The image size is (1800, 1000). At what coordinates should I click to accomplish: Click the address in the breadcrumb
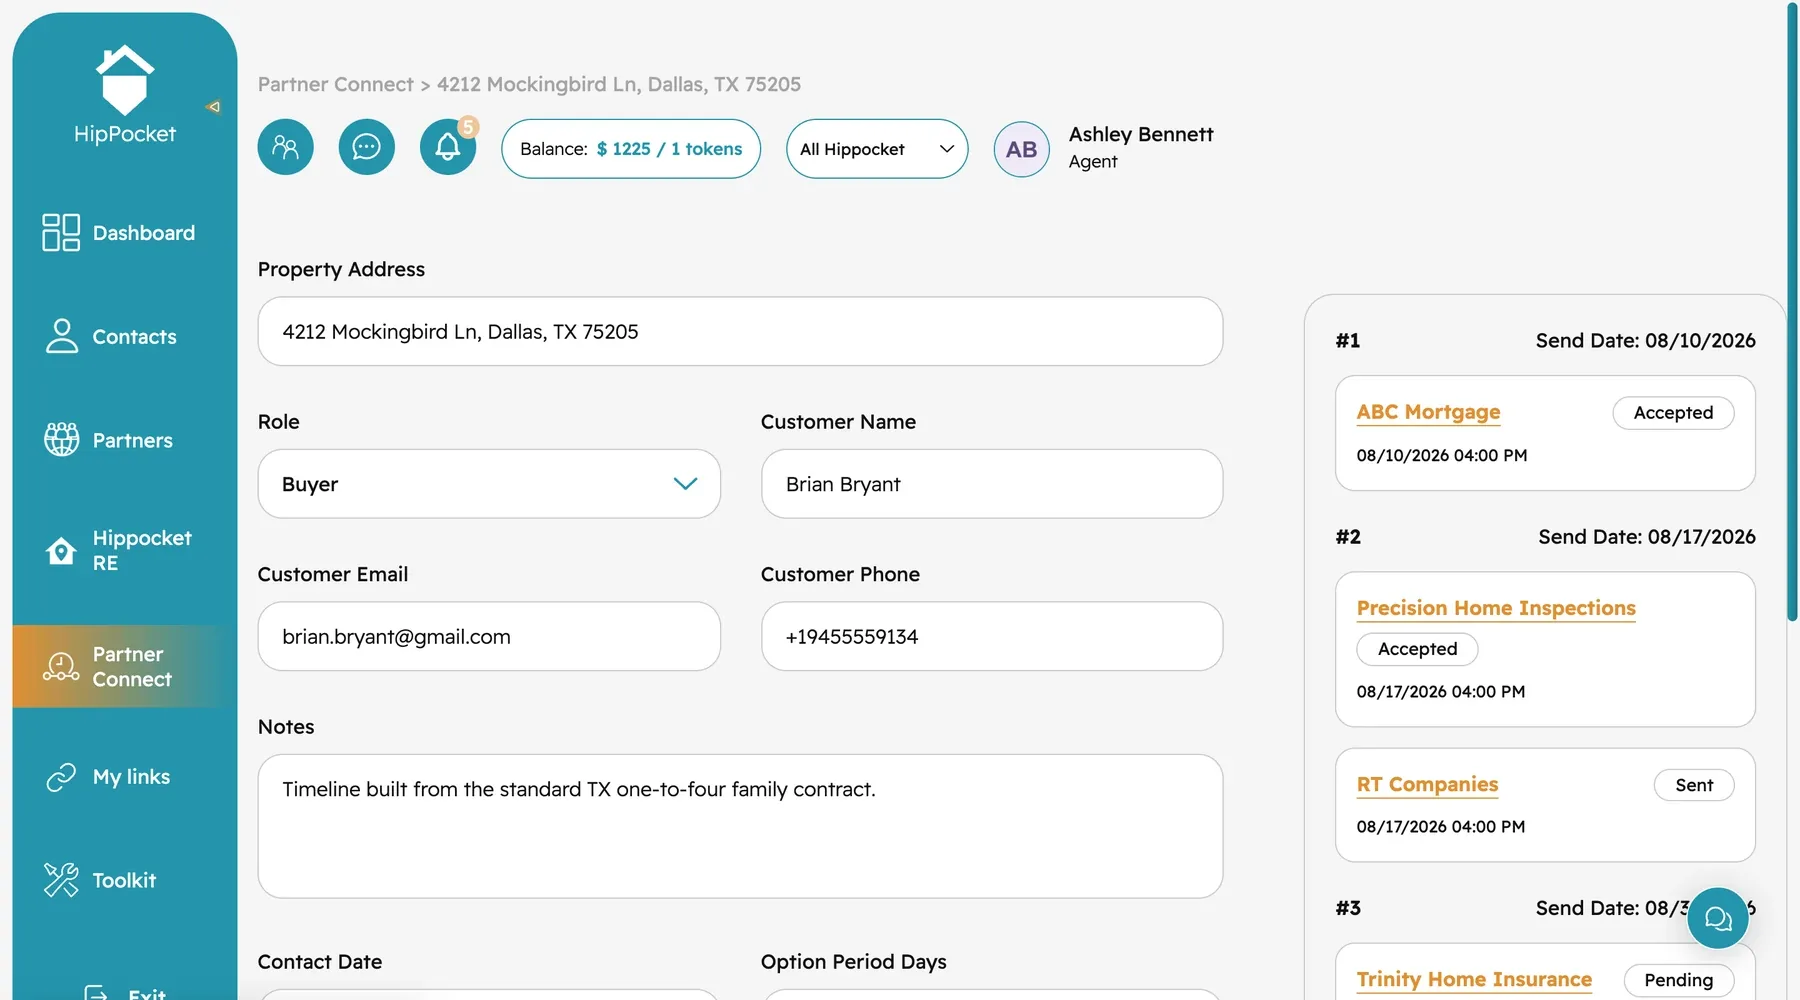[619, 84]
